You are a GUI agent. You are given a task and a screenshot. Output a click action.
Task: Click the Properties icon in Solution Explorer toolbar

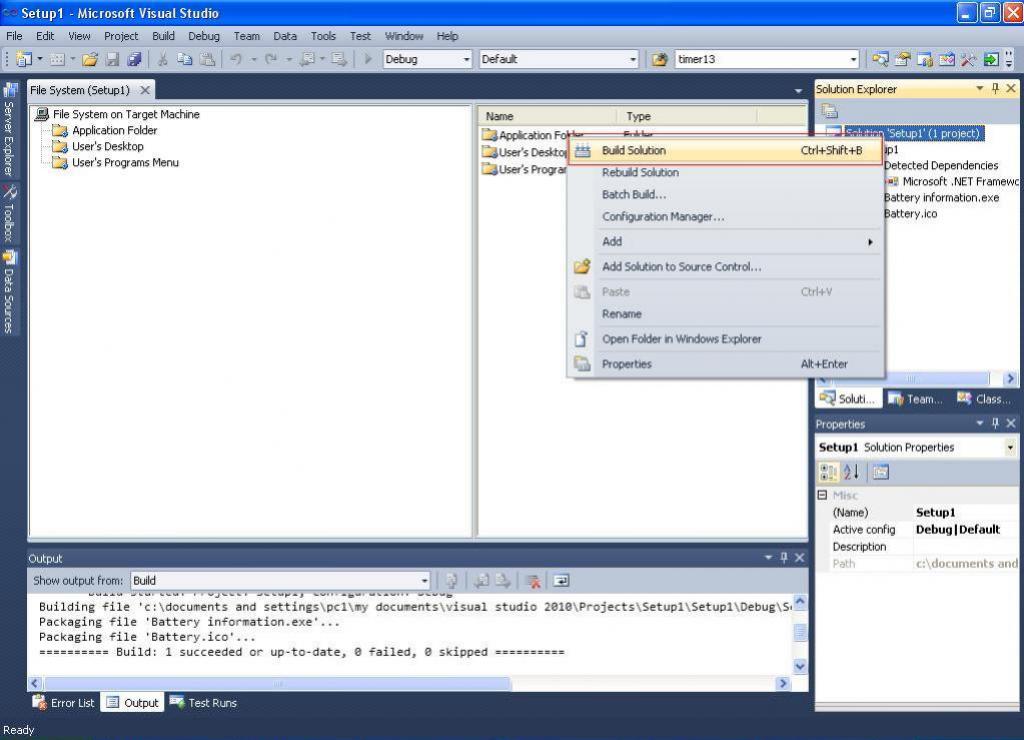point(829,111)
